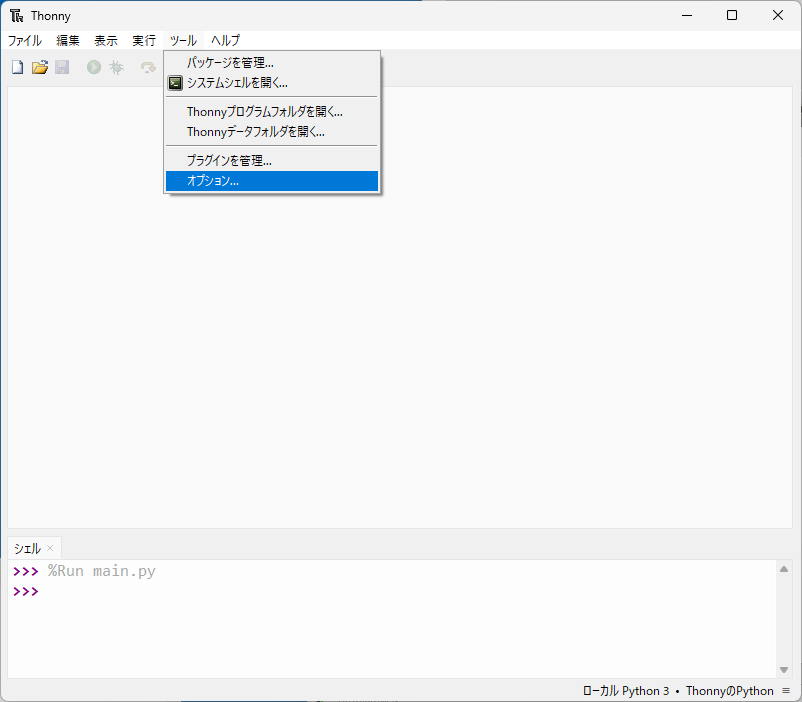
Task: Open the ファイル menu
Action: tap(25, 41)
